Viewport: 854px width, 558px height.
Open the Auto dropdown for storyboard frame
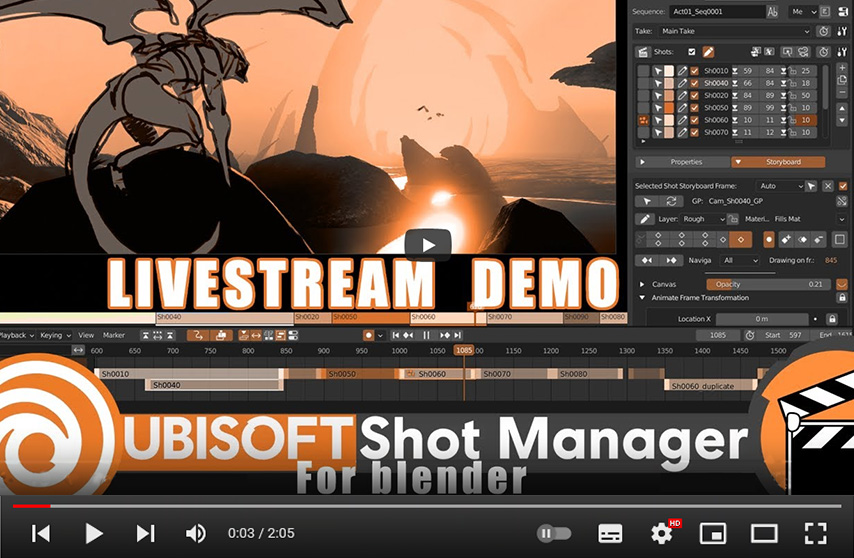pos(781,186)
